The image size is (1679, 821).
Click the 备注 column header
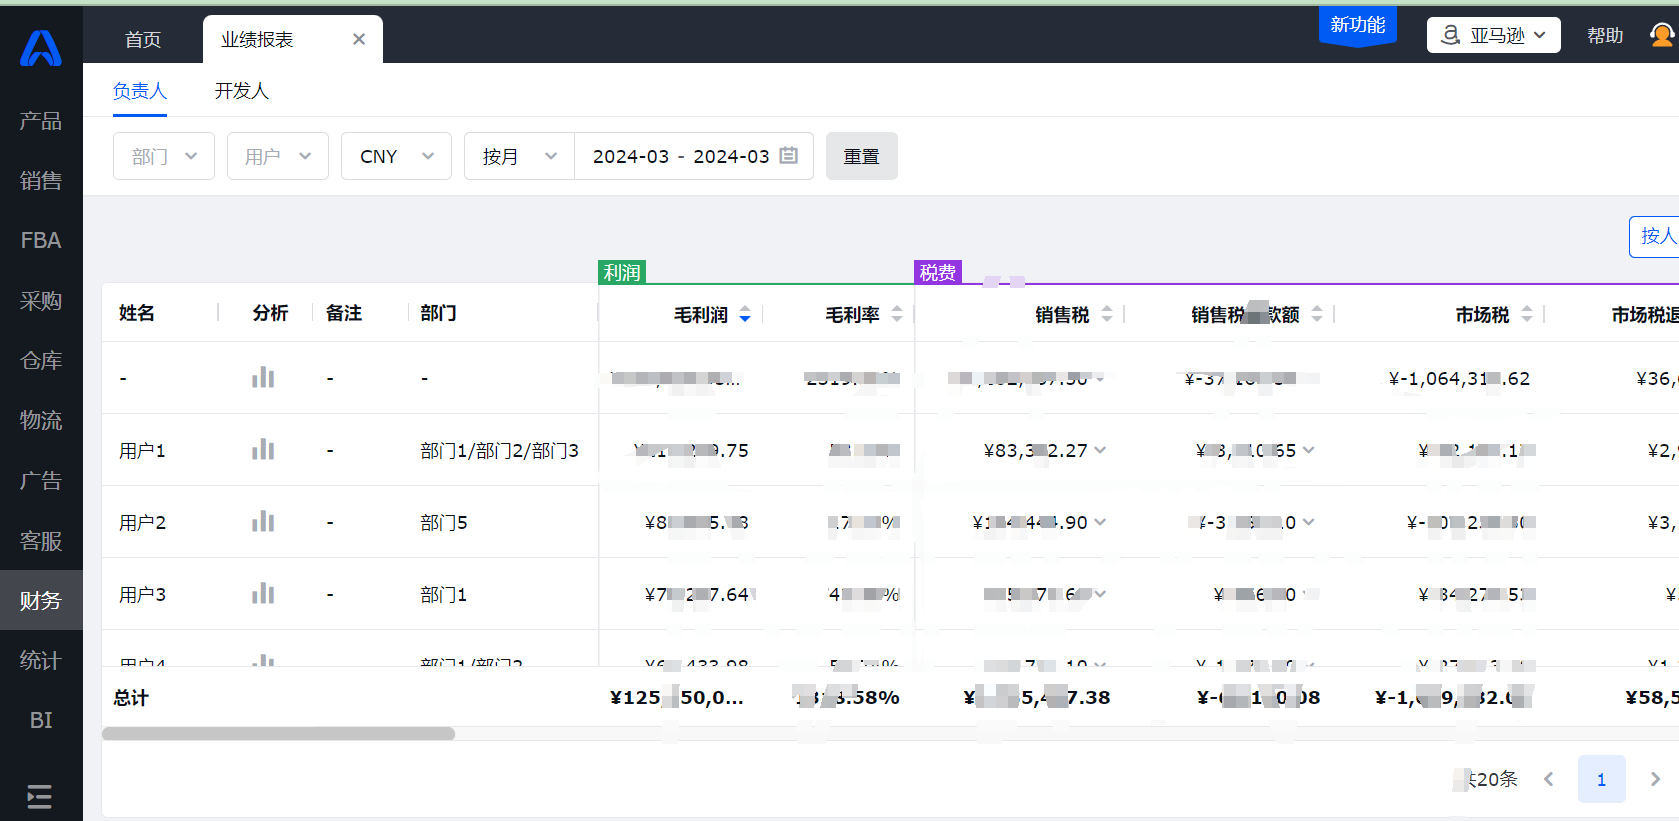coord(344,313)
